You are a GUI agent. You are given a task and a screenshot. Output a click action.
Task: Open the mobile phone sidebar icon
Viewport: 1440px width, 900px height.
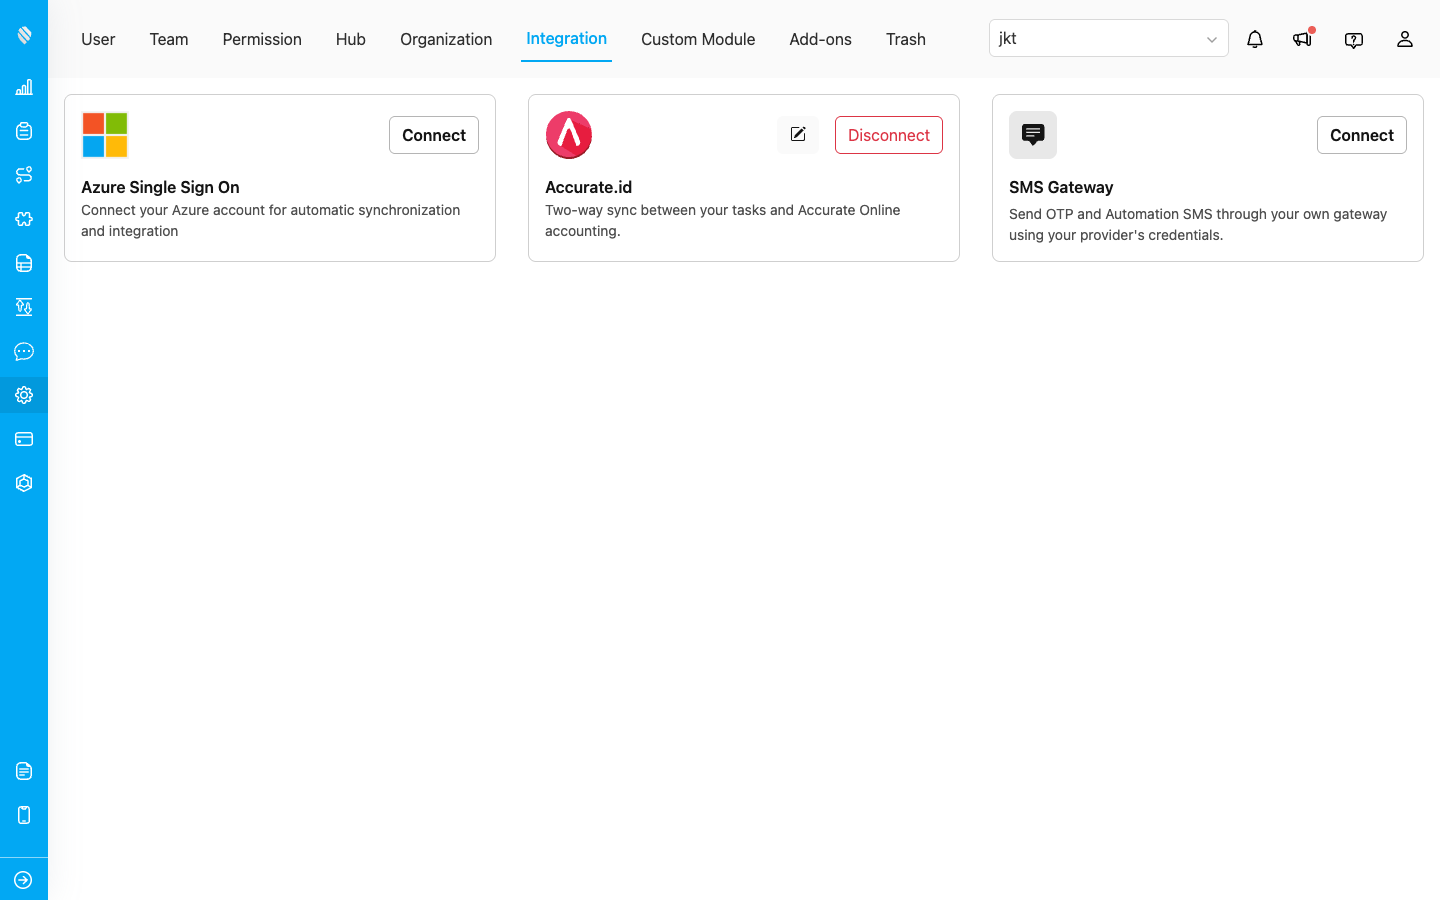(24, 815)
